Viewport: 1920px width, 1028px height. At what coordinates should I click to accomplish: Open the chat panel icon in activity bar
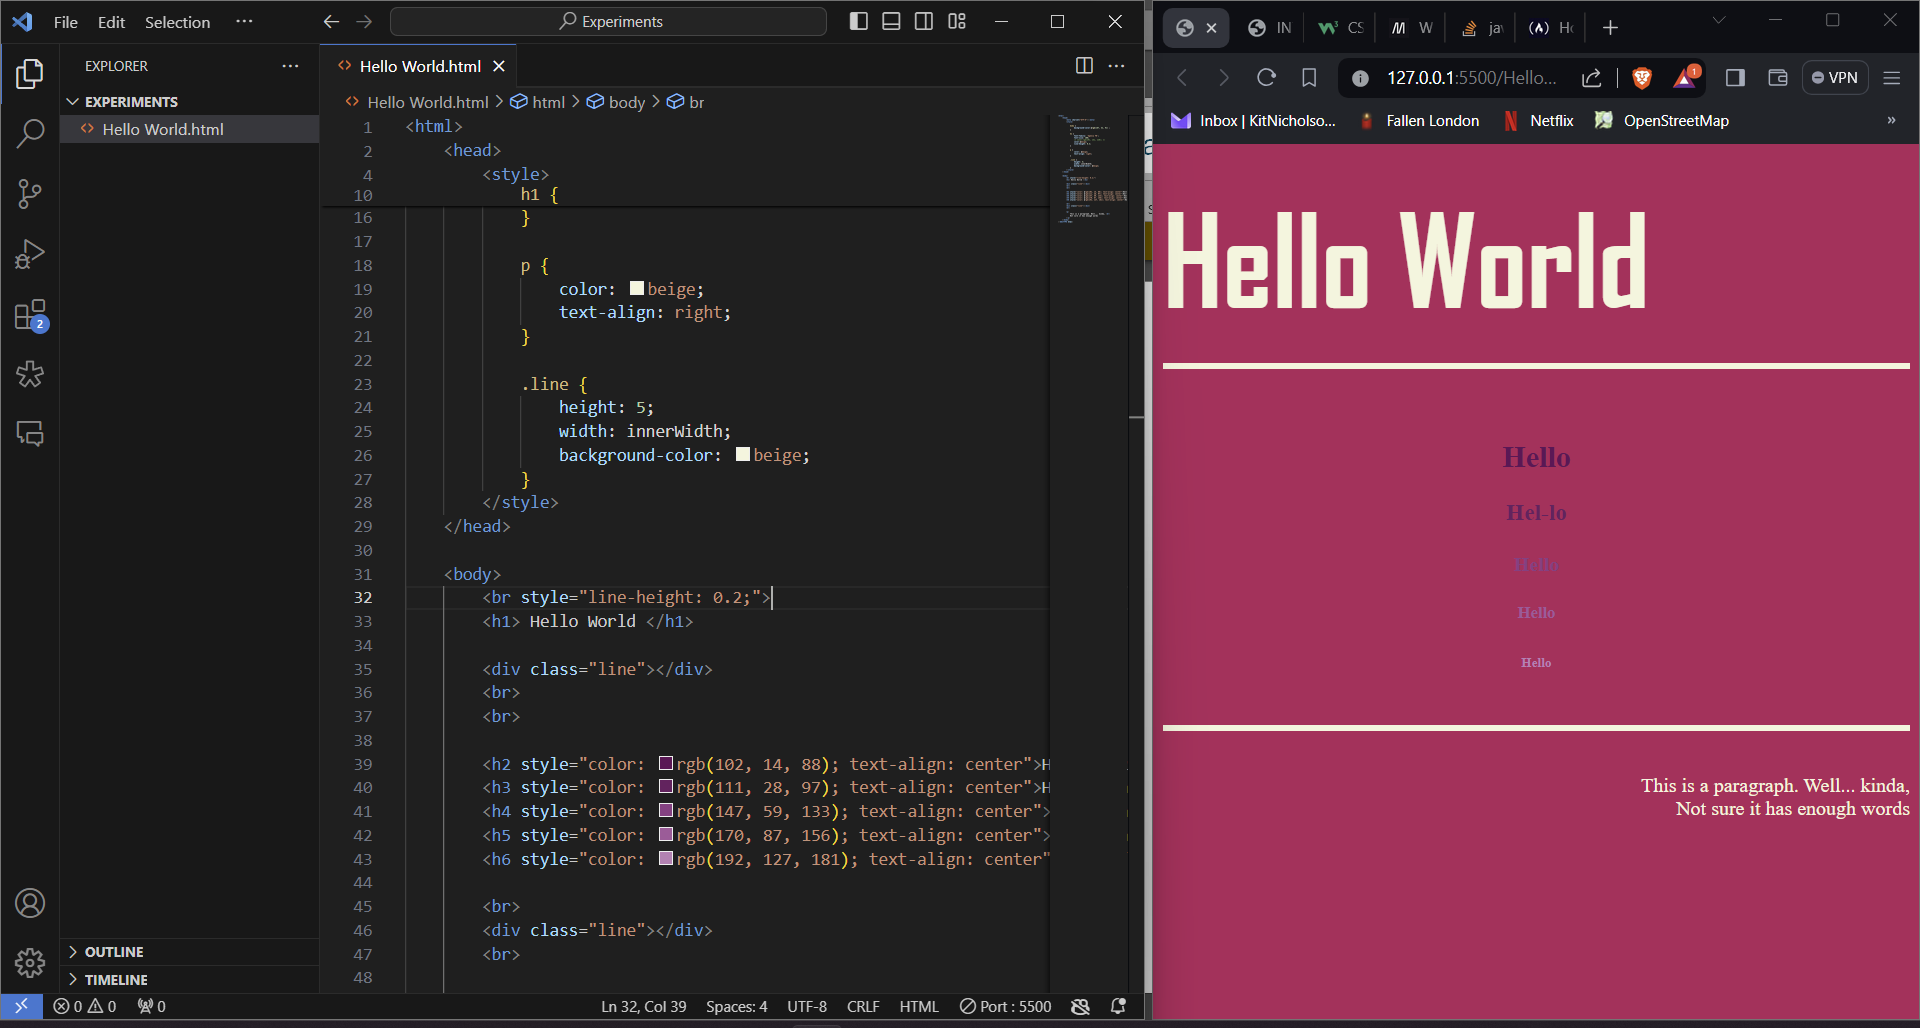pyautogui.click(x=30, y=433)
